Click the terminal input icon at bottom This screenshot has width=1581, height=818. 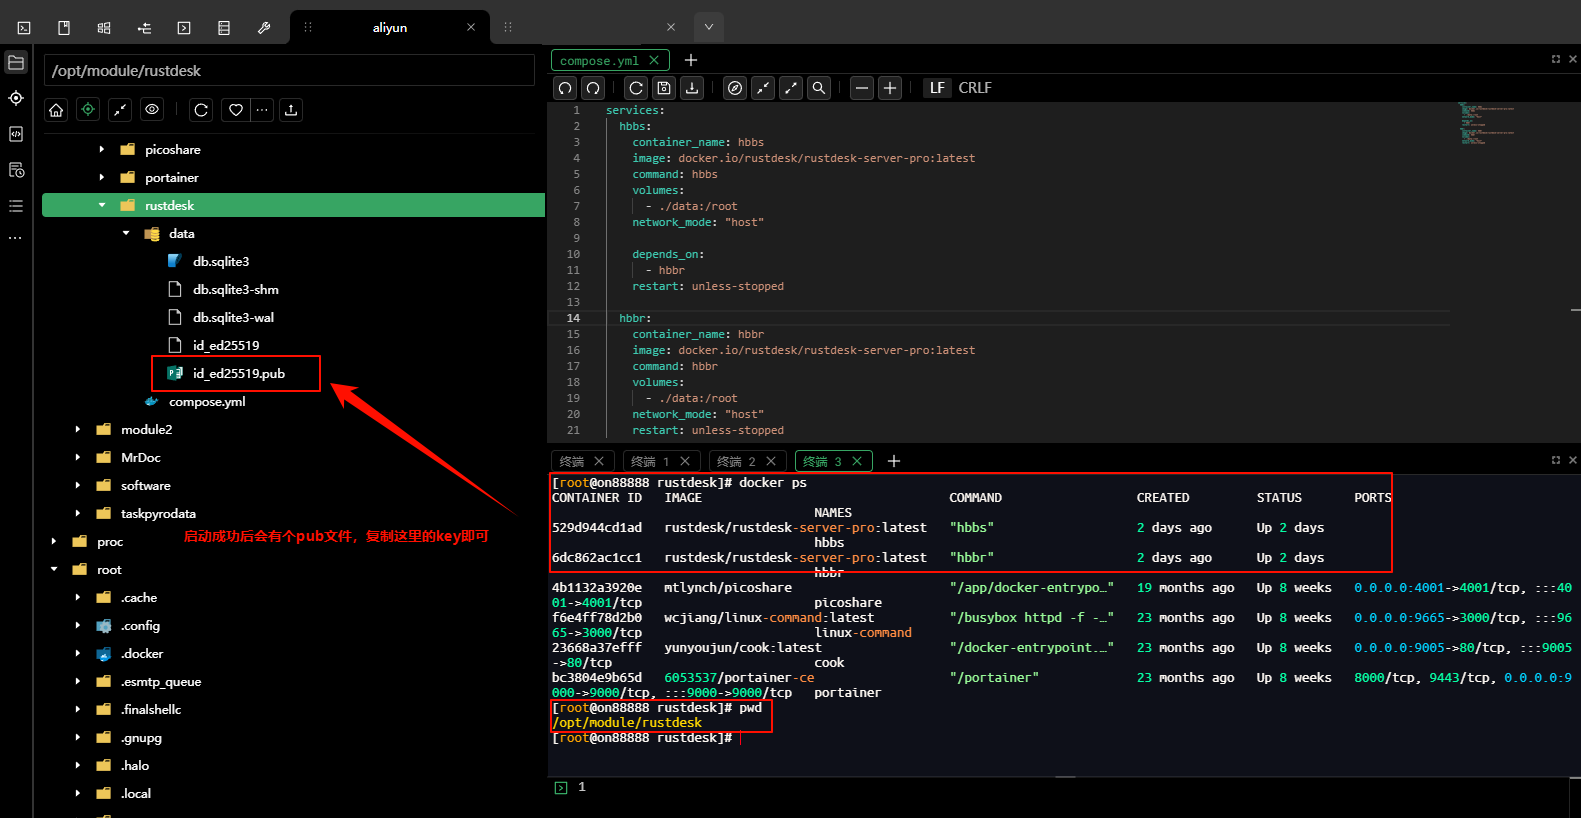[561, 788]
